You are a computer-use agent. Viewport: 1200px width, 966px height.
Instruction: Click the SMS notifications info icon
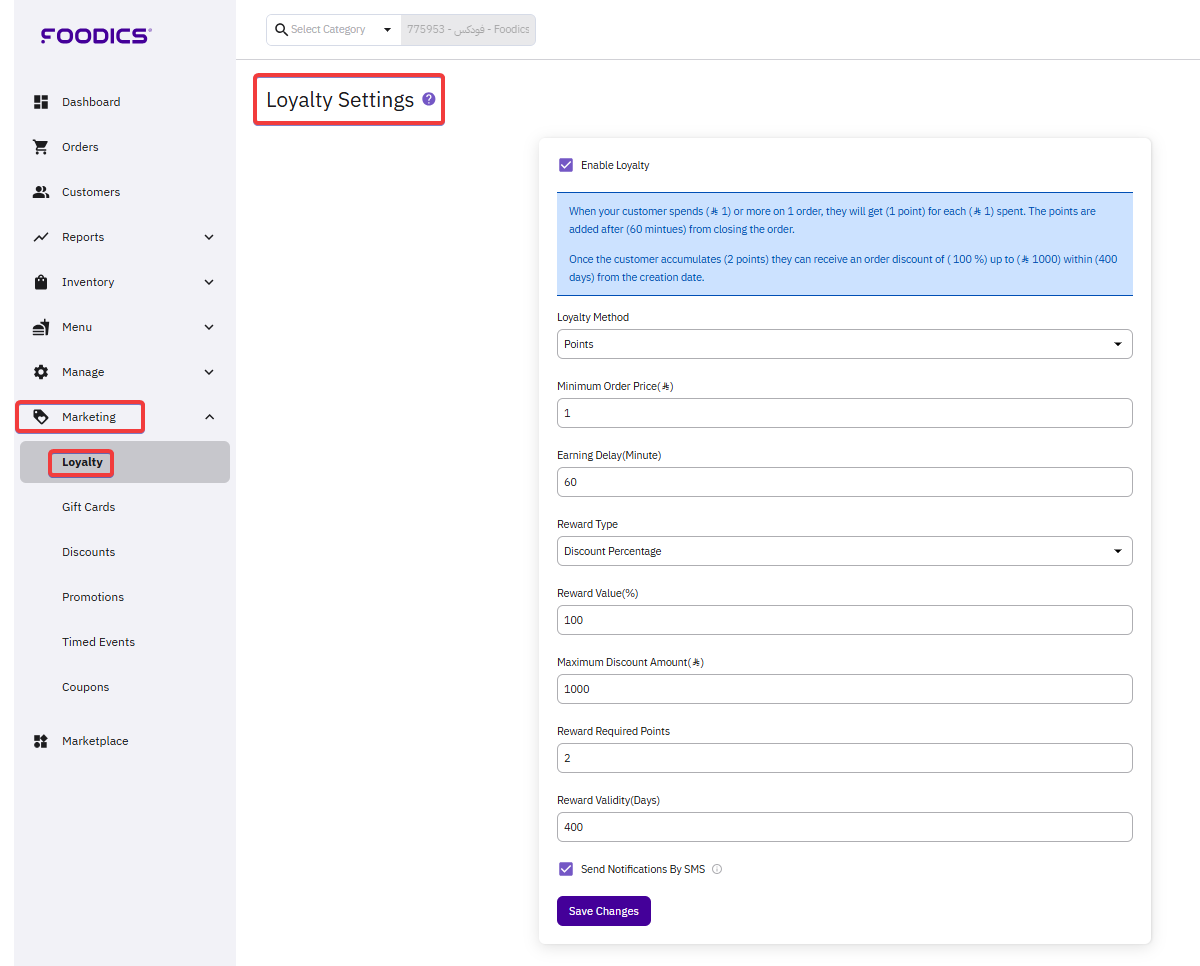coord(717,869)
